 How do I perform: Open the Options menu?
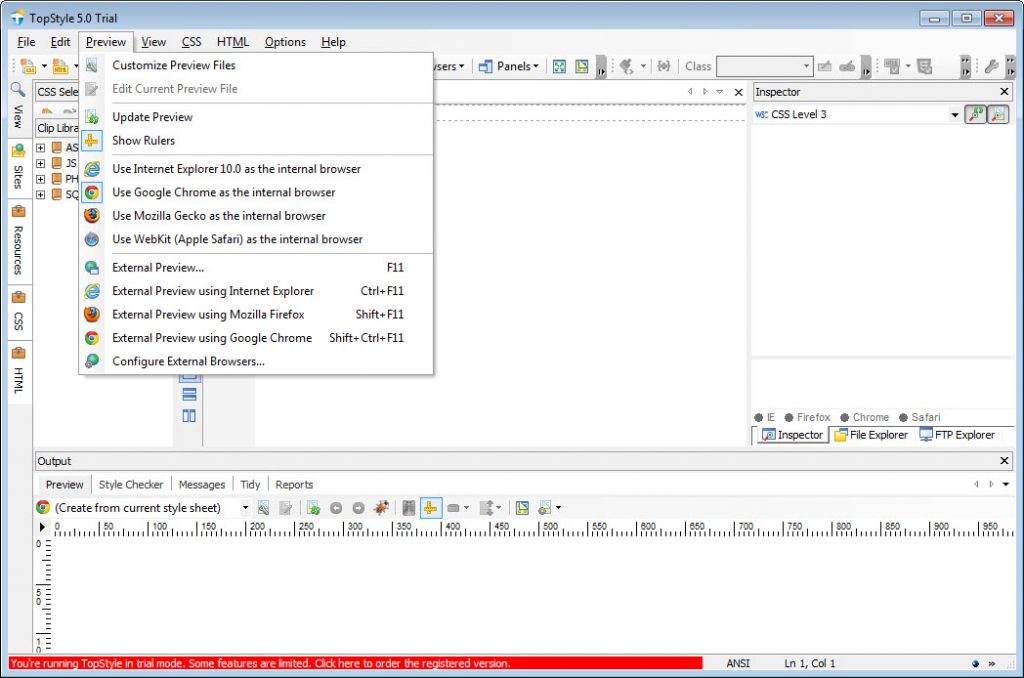pyautogui.click(x=285, y=42)
